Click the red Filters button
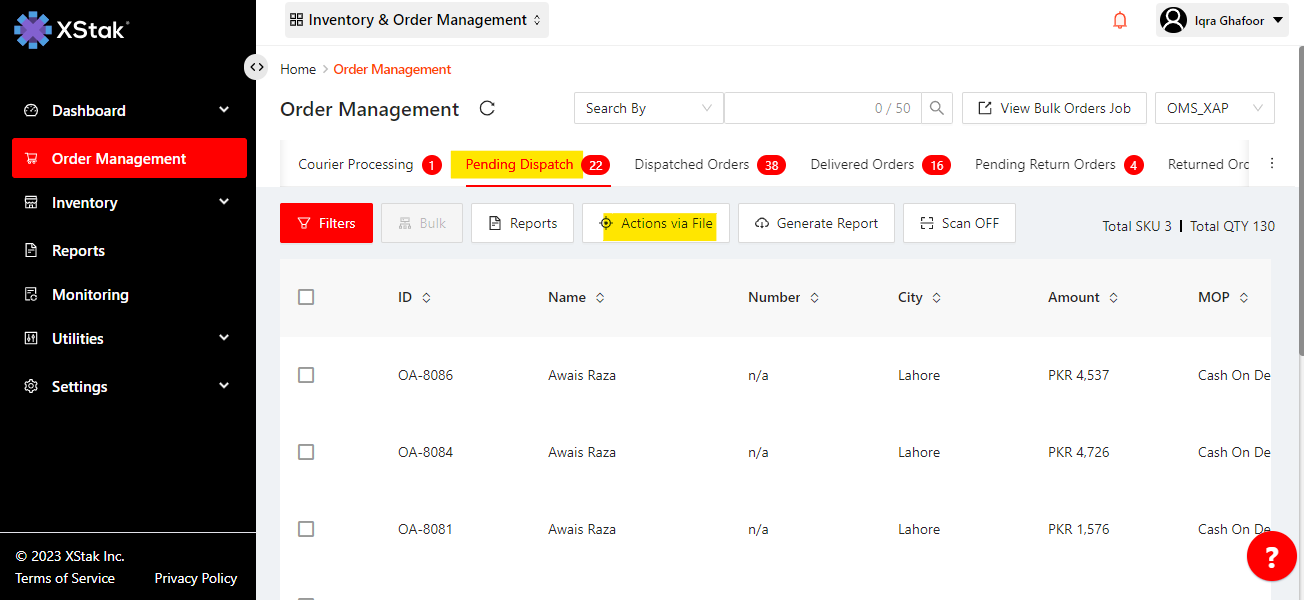Viewport: 1304px width, 600px height. pos(326,223)
